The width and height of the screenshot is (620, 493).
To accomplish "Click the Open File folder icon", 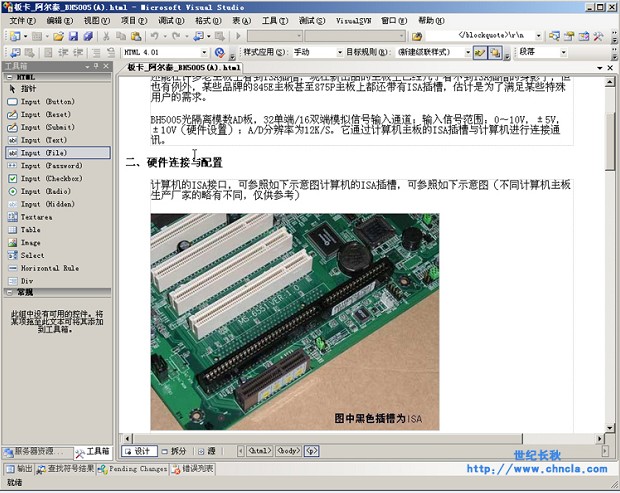I will tap(59, 36).
